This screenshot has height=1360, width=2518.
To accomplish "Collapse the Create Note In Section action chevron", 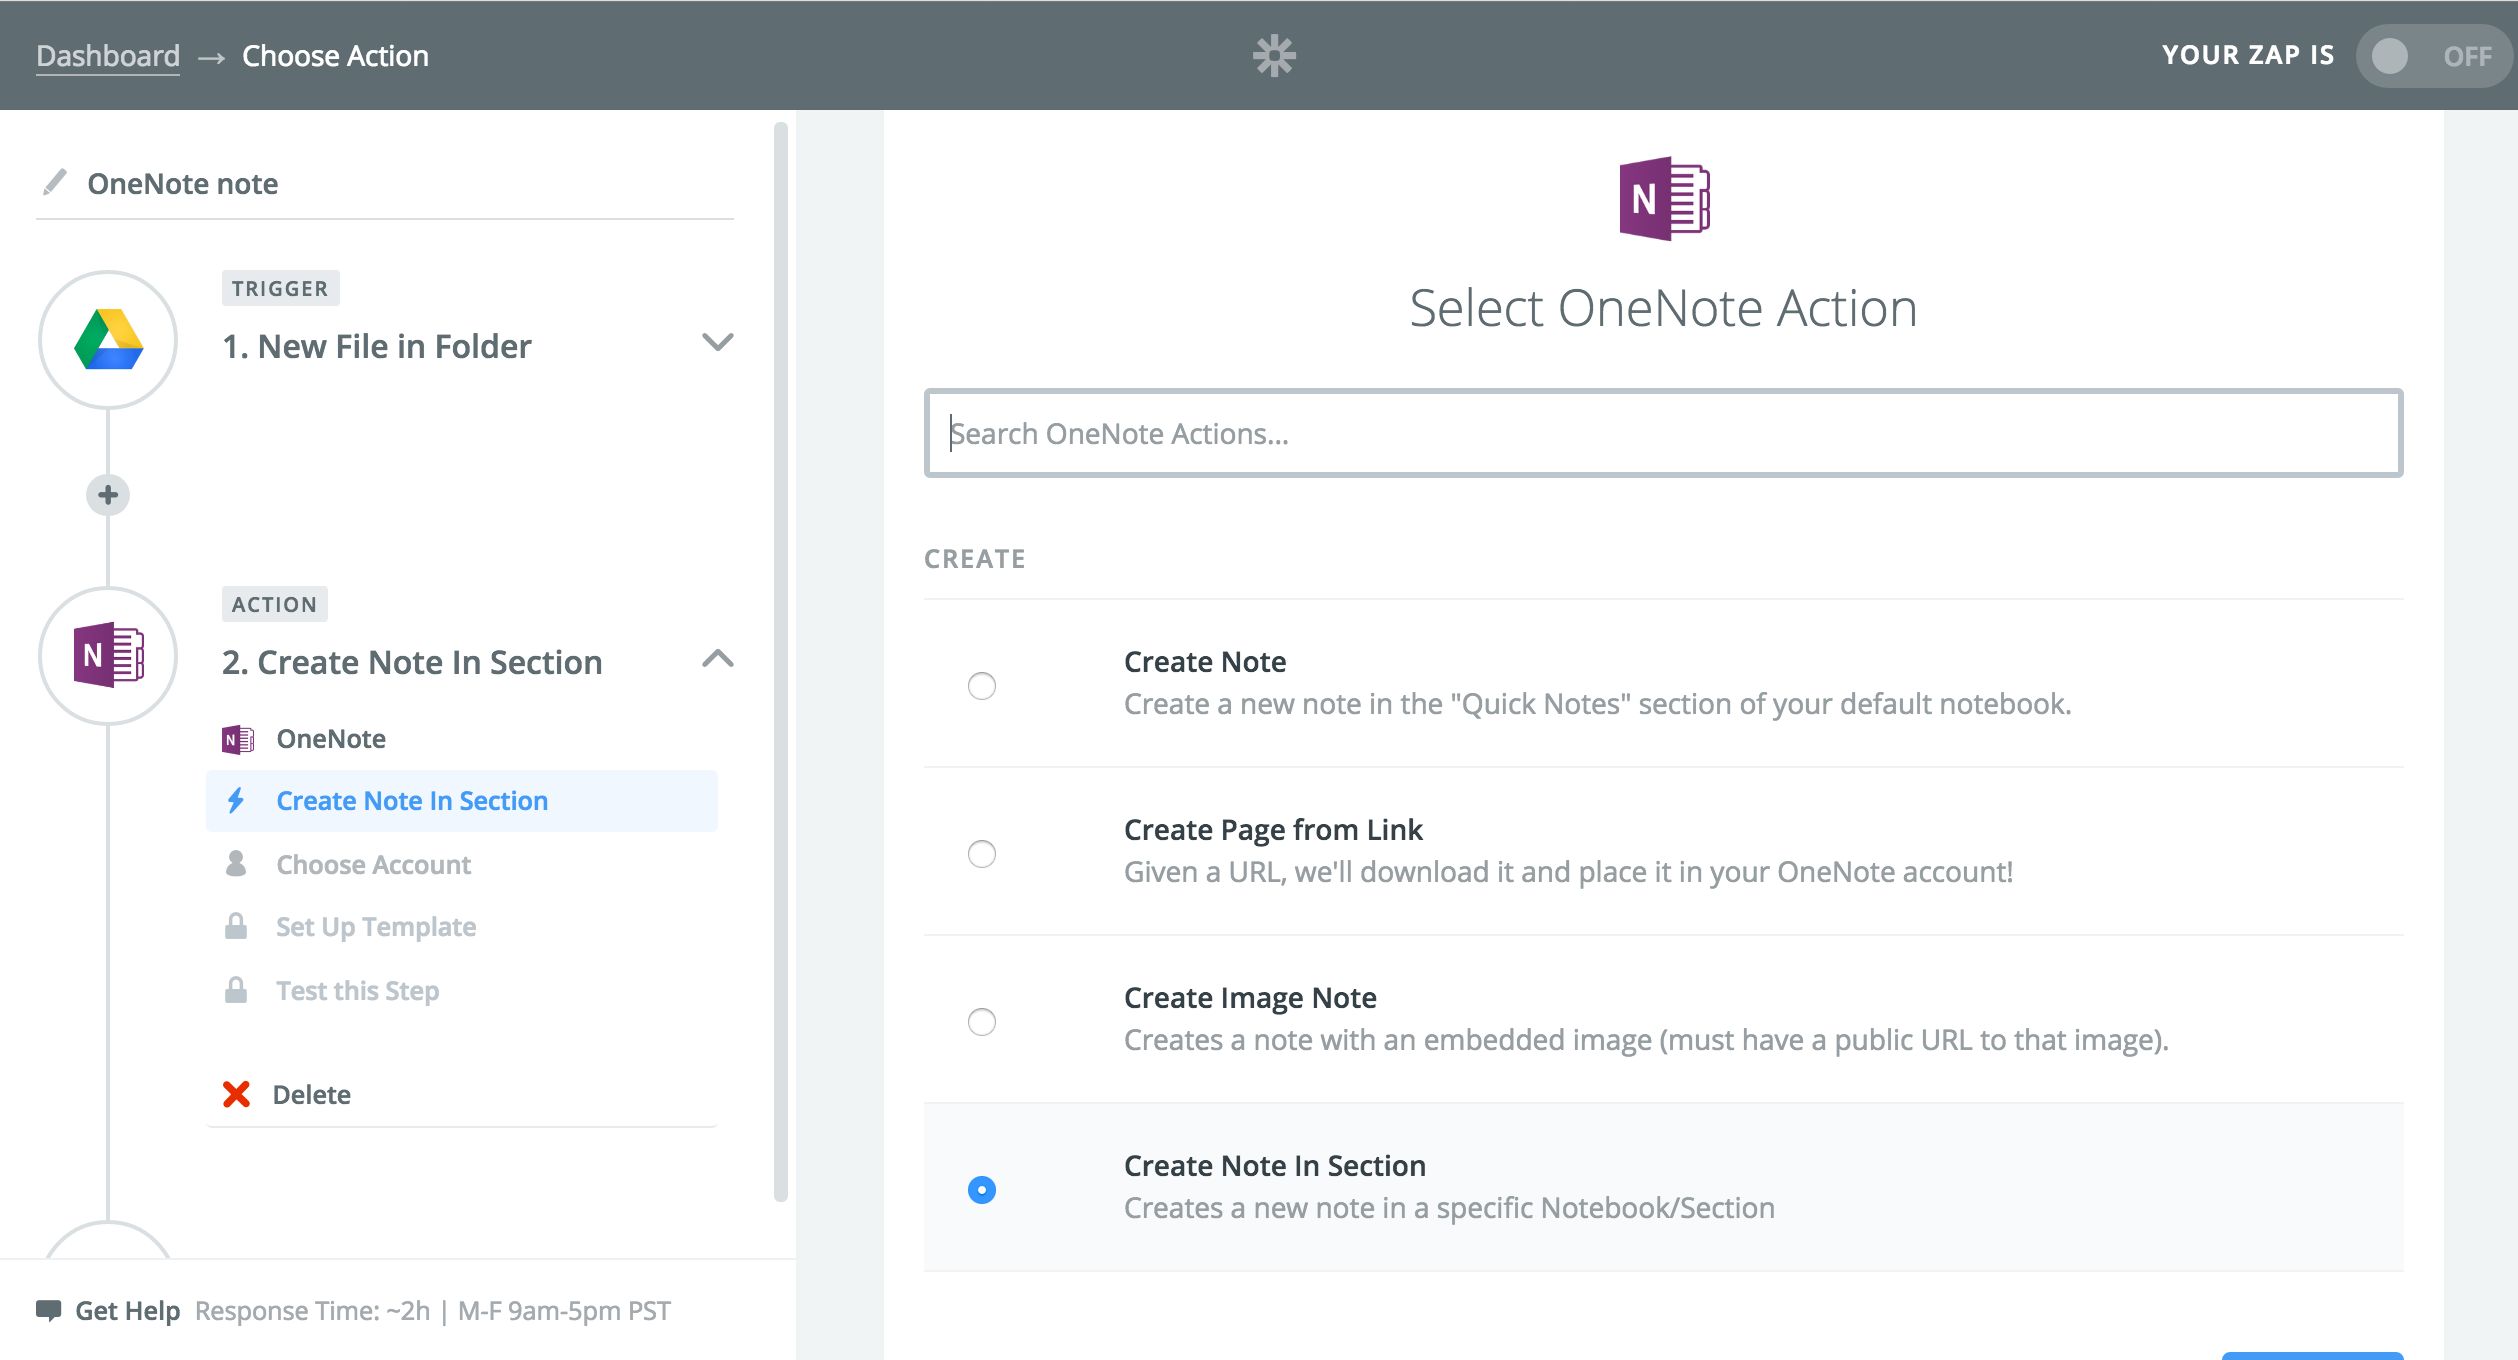I will (x=718, y=658).
